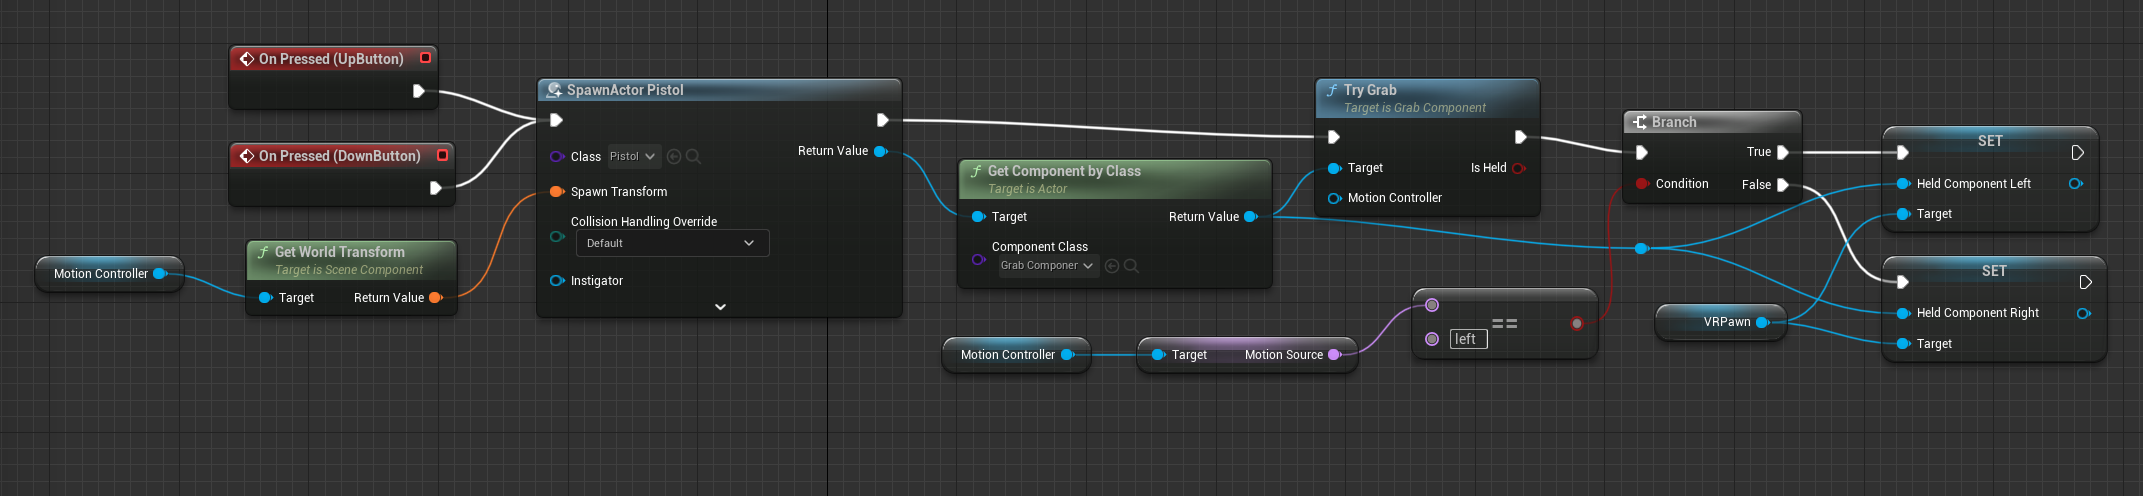
Task: Click the red boolean output pin of the == node
Action: pyautogui.click(x=1577, y=323)
